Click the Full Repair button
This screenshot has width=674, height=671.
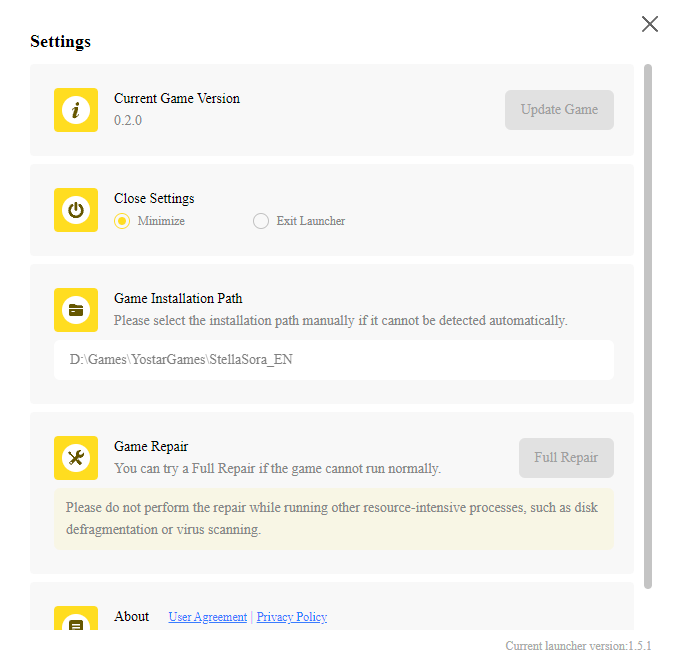point(566,458)
